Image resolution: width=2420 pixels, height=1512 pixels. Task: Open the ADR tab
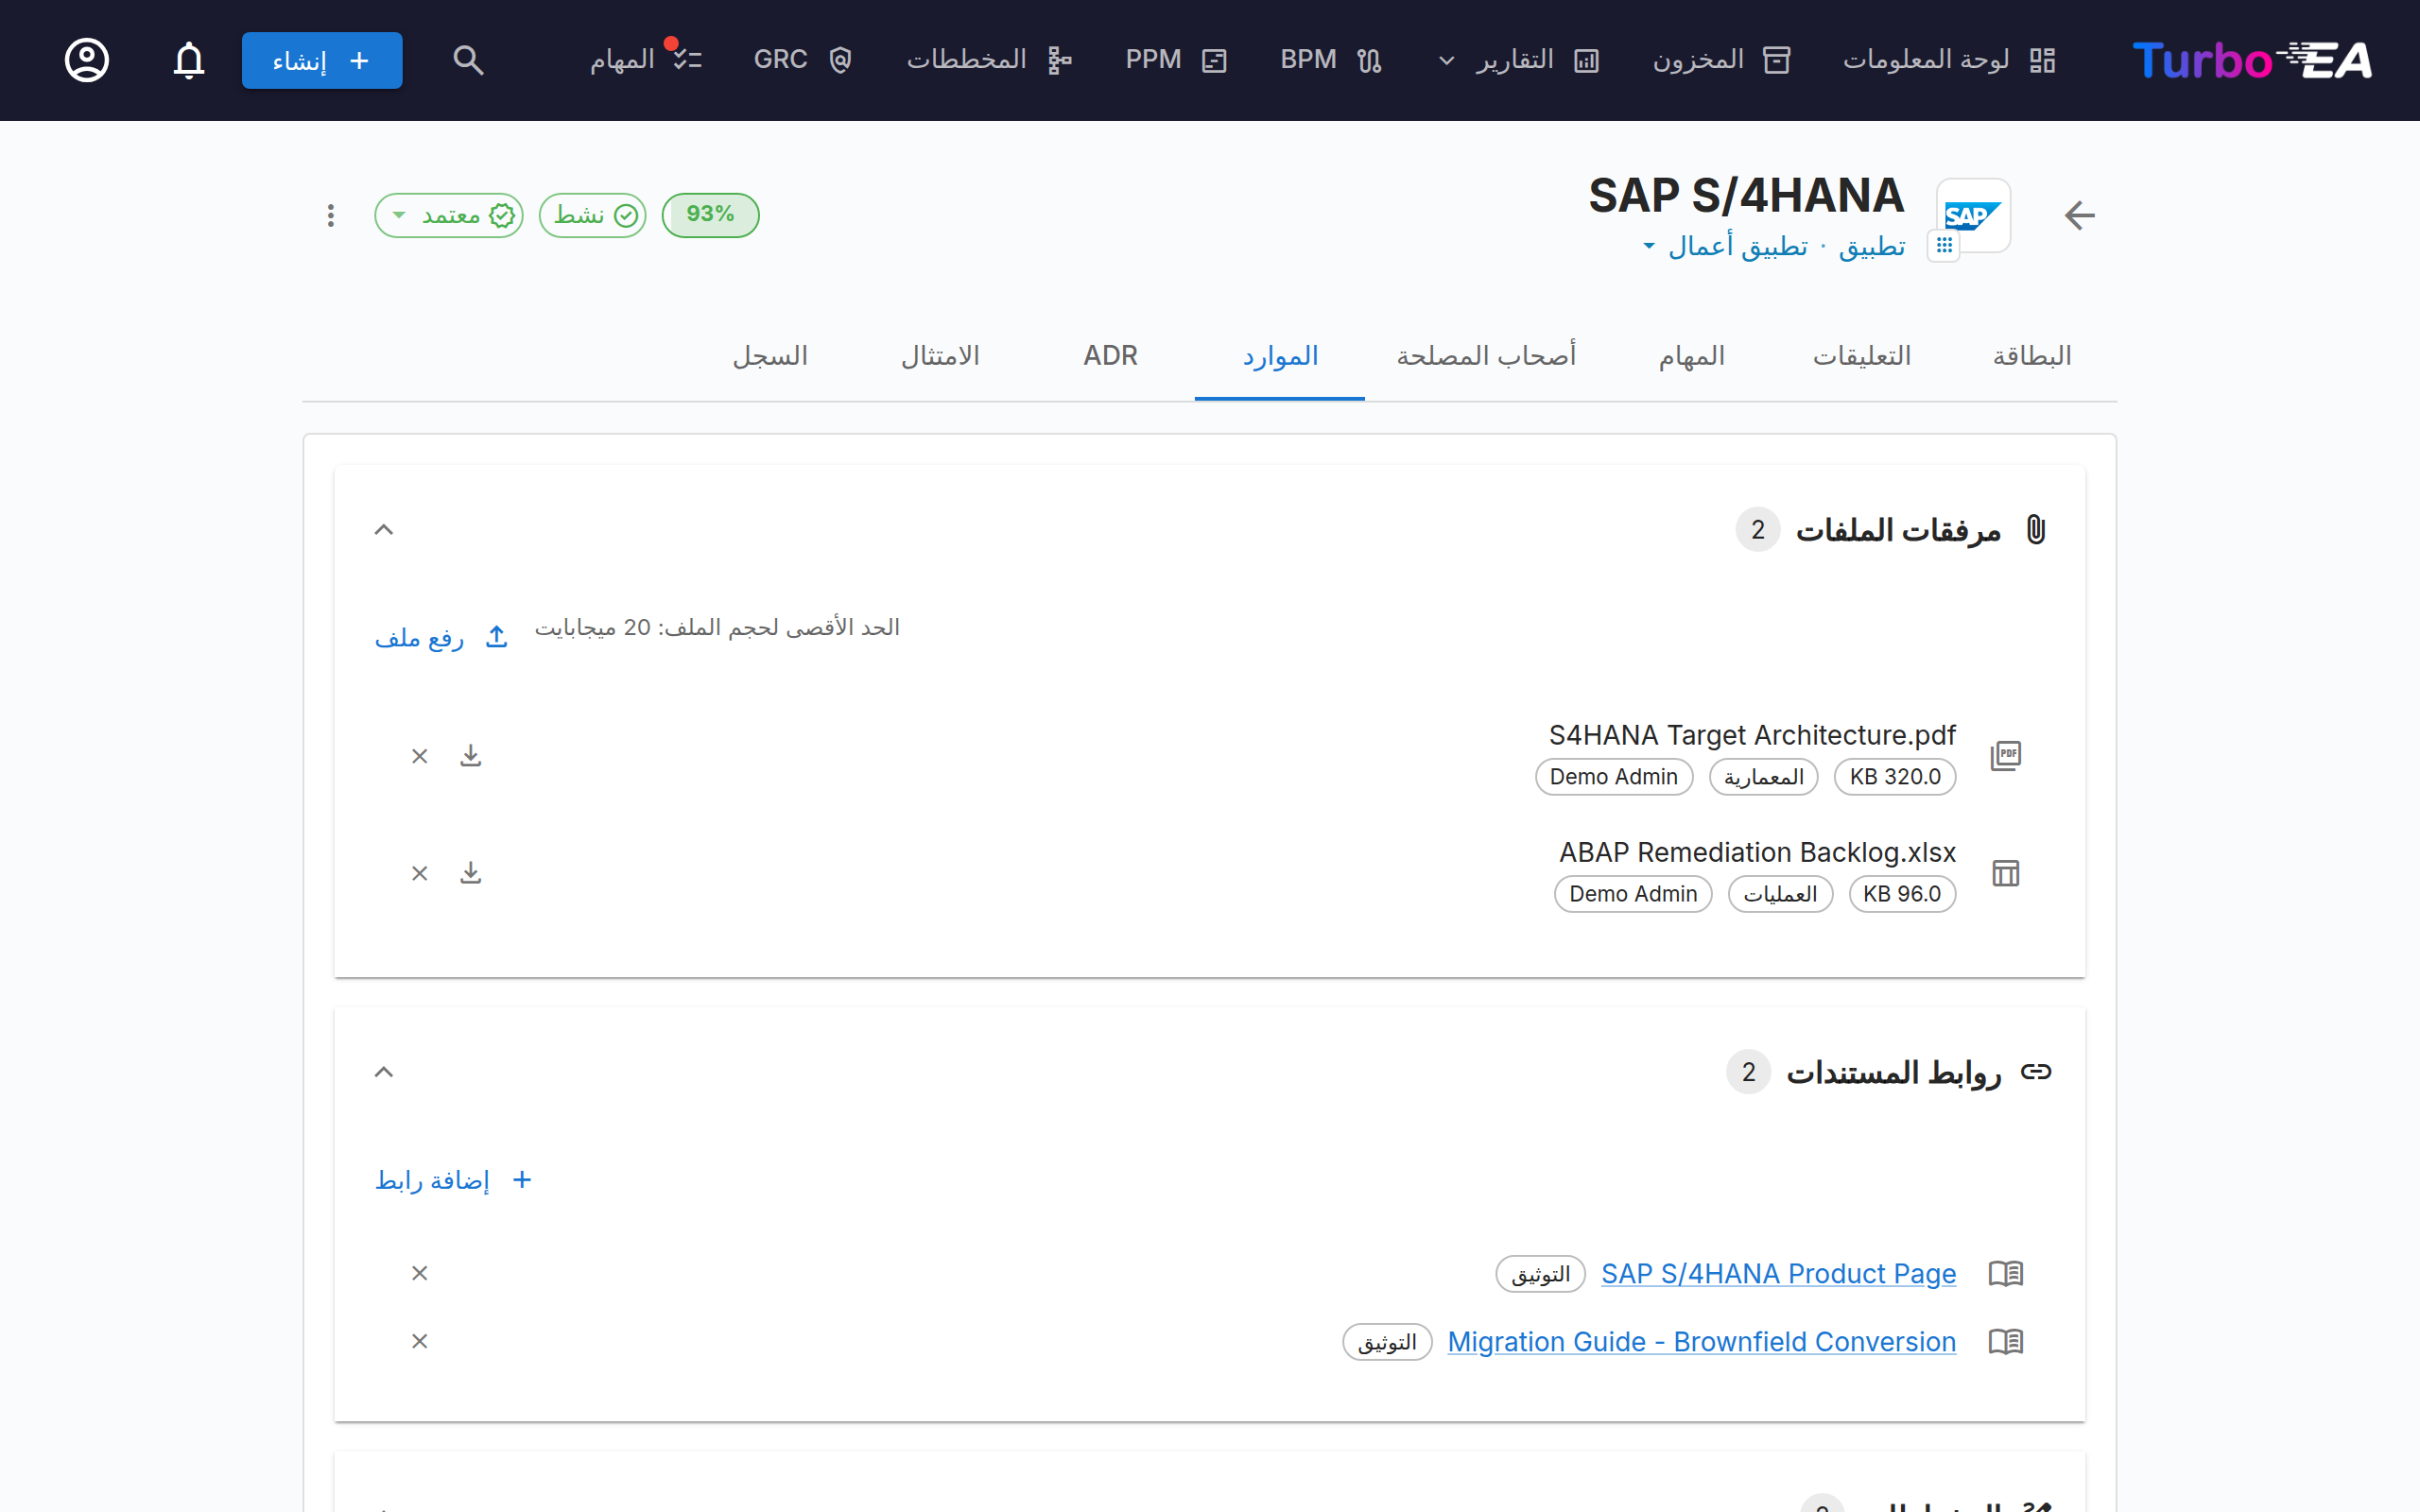(x=1110, y=356)
